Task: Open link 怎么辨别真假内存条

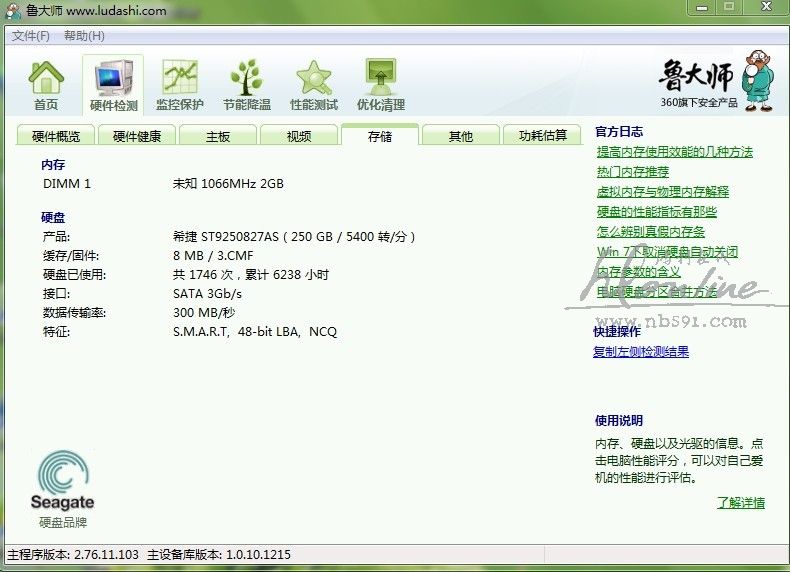Action: [650, 231]
